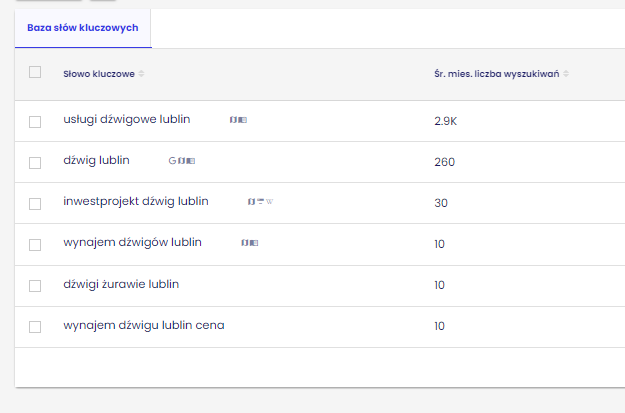Enable the checkbox for dźwigi żurawie lublin
The width and height of the screenshot is (625, 413).
point(35,285)
